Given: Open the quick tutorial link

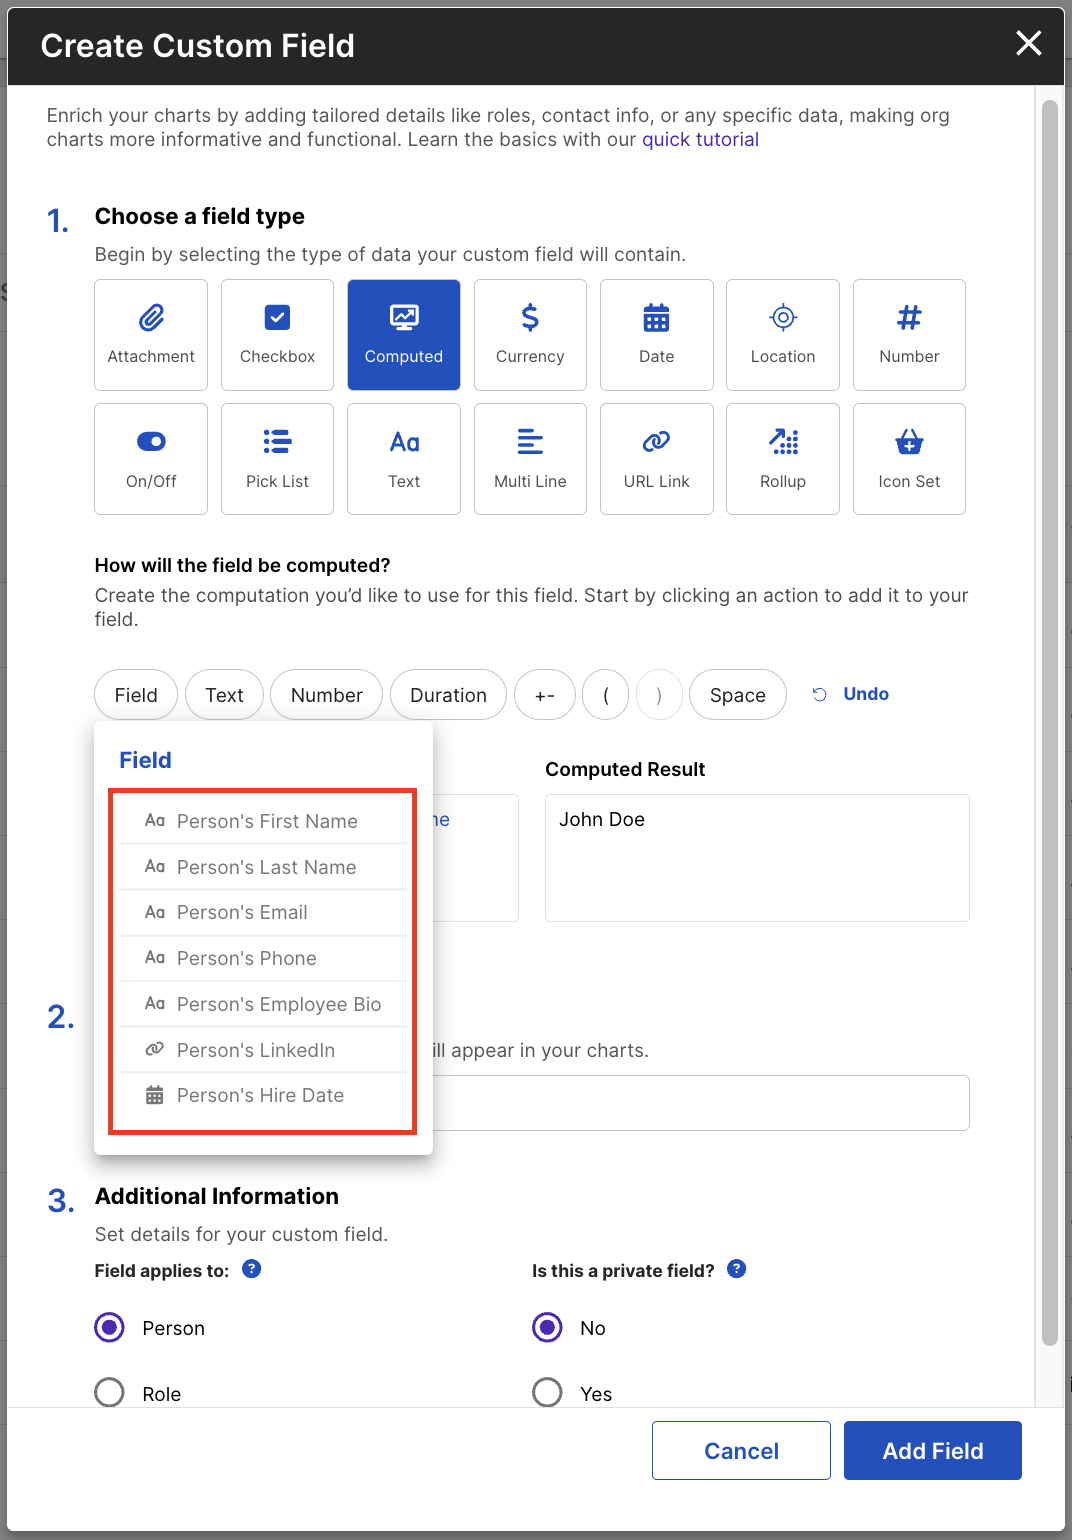Looking at the screenshot, I should click(700, 139).
